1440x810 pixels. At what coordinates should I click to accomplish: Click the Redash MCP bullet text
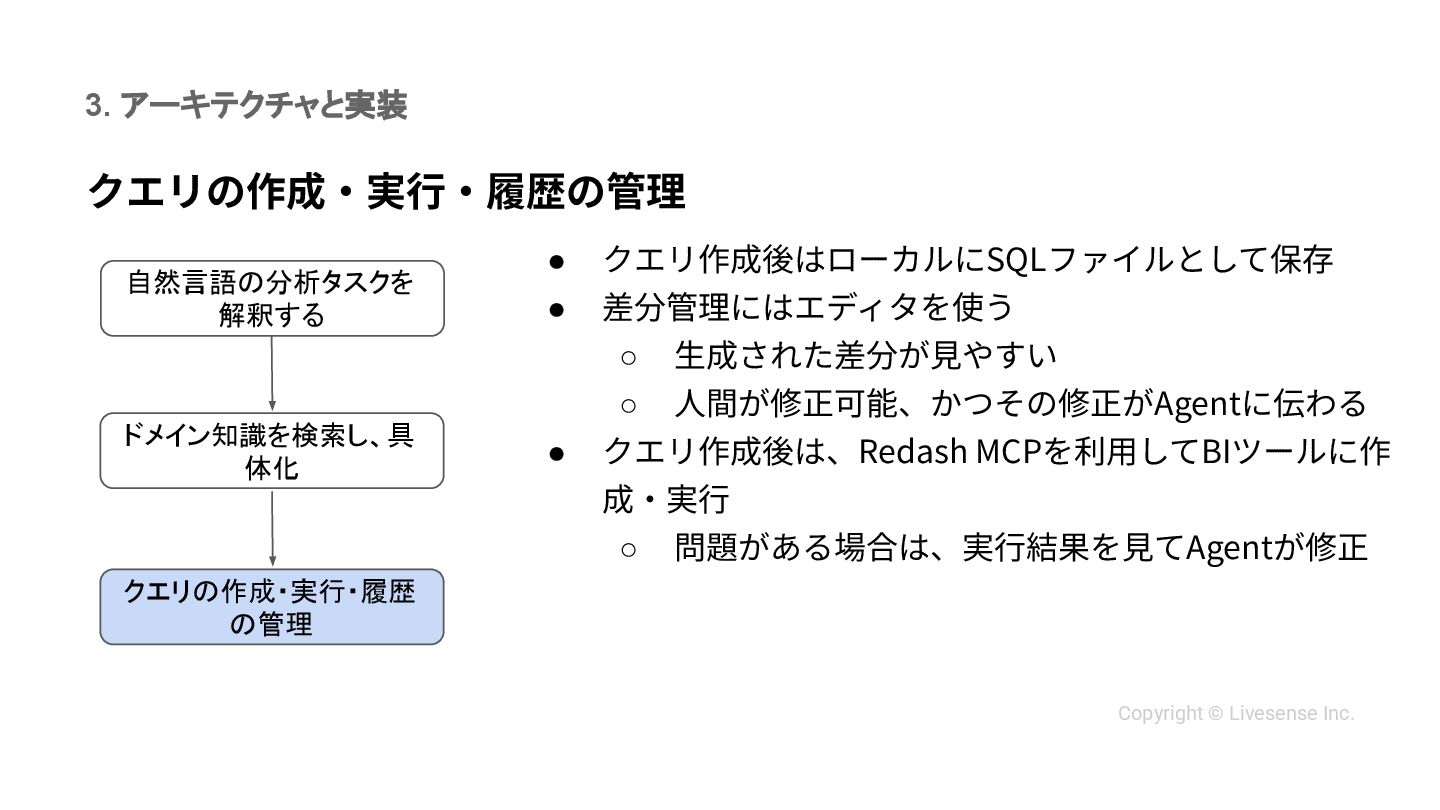coord(996,451)
